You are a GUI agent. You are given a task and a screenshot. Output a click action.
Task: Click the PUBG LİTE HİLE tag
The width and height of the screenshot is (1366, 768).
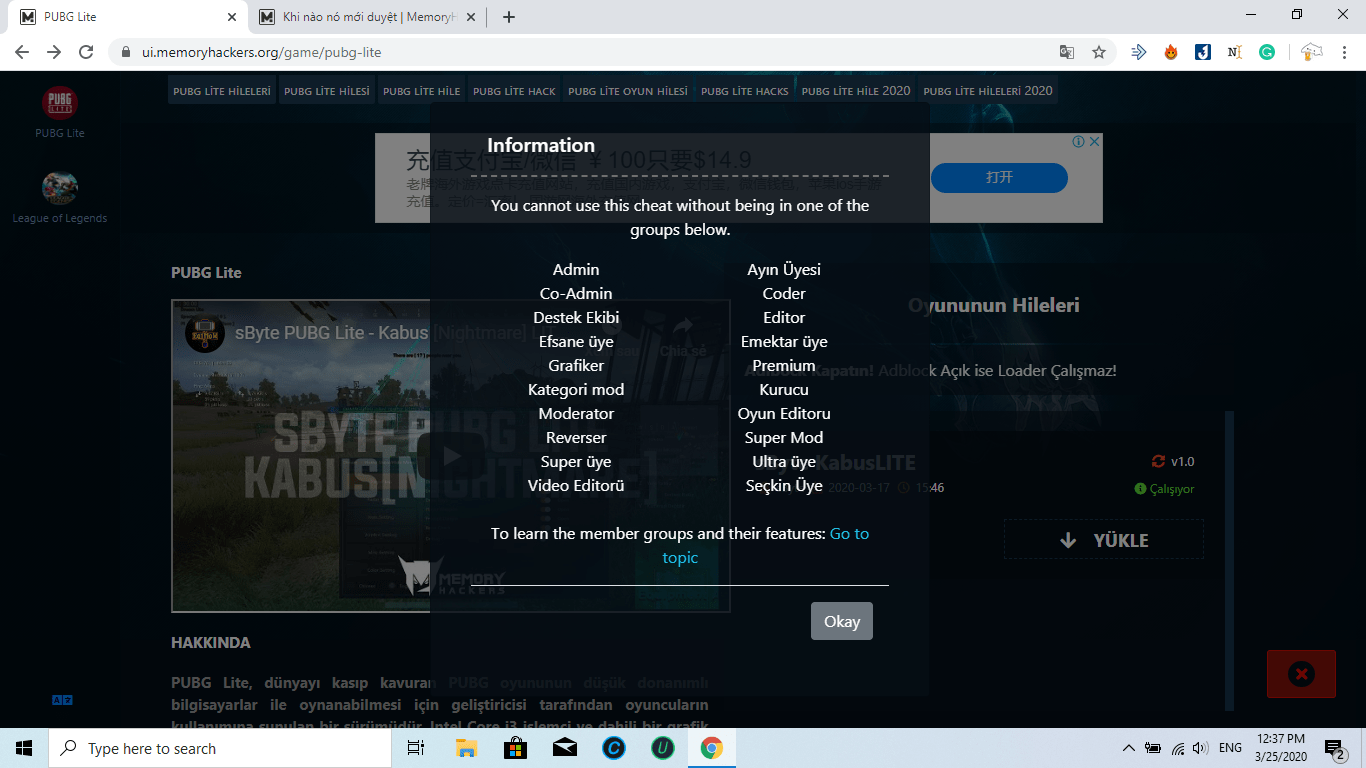[422, 91]
